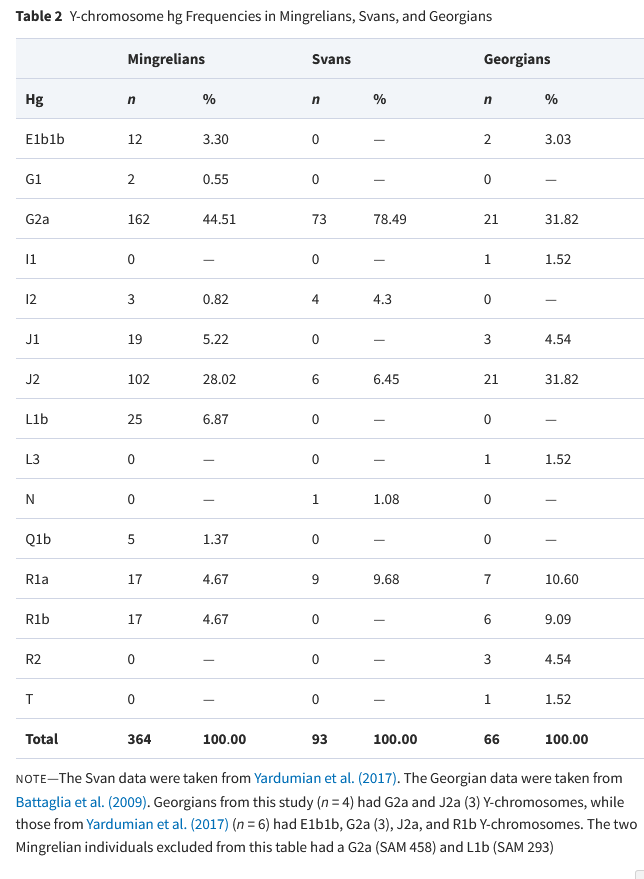This screenshot has width=644, height=879.
Task: Click the Georgians column header
Action: tap(517, 59)
